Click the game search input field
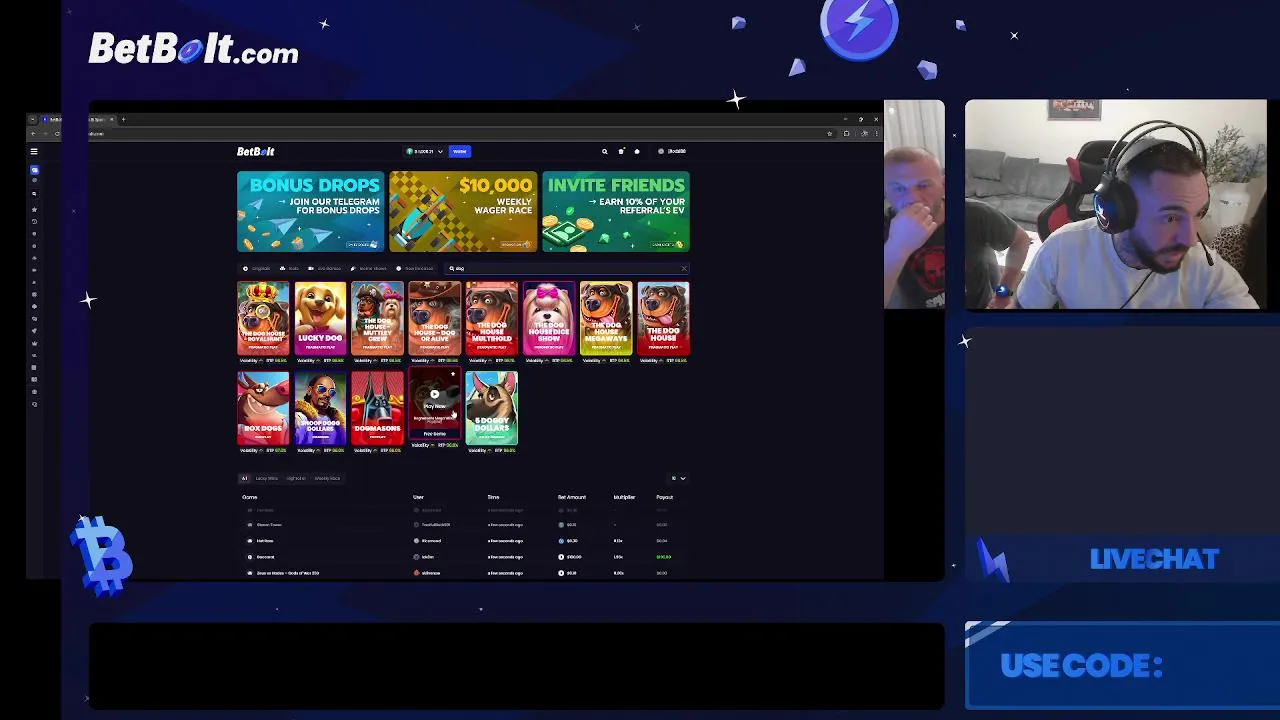1280x720 pixels. (x=565, y=268)
